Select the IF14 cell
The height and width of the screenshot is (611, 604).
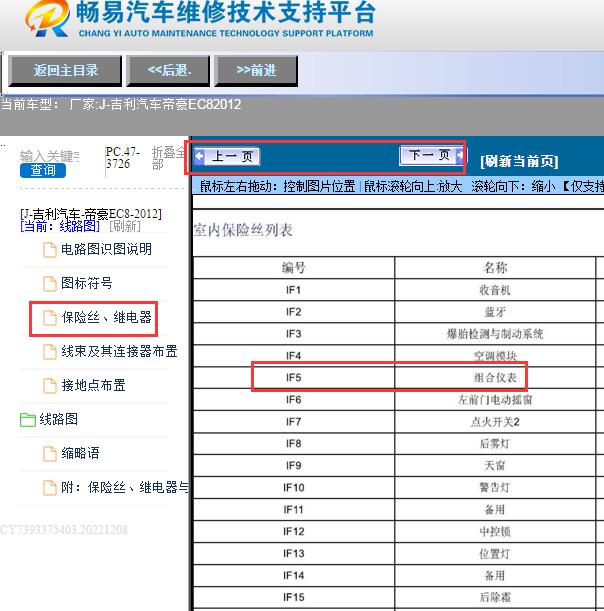tap(293, 576)
